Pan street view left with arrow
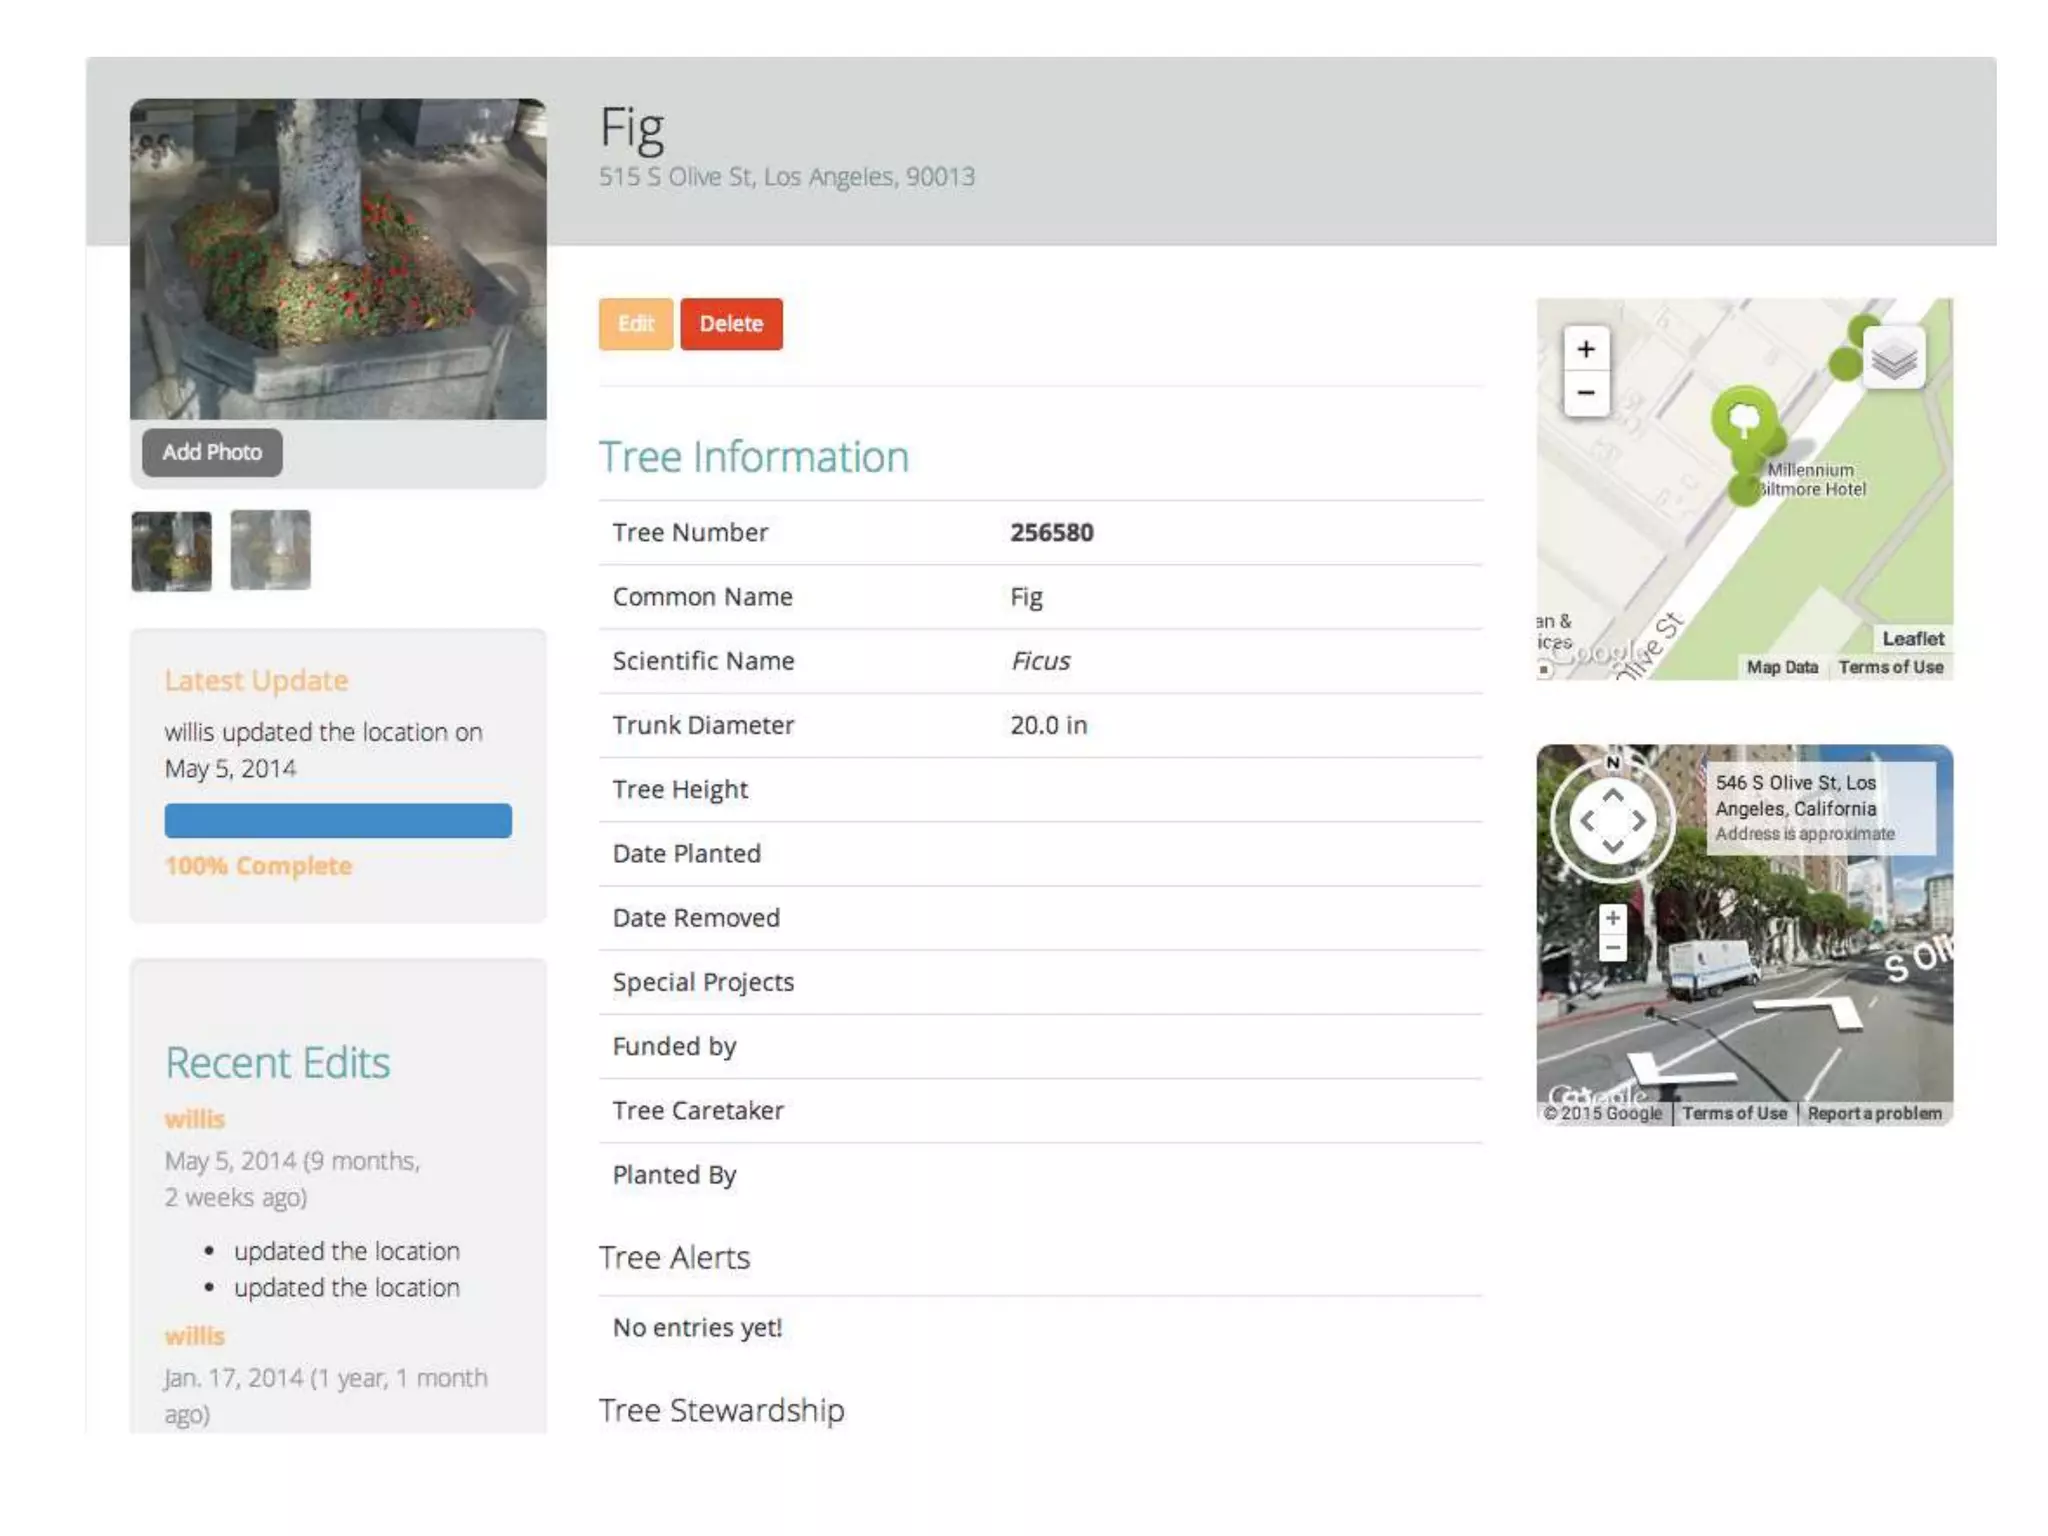 tap(1586, 821)
